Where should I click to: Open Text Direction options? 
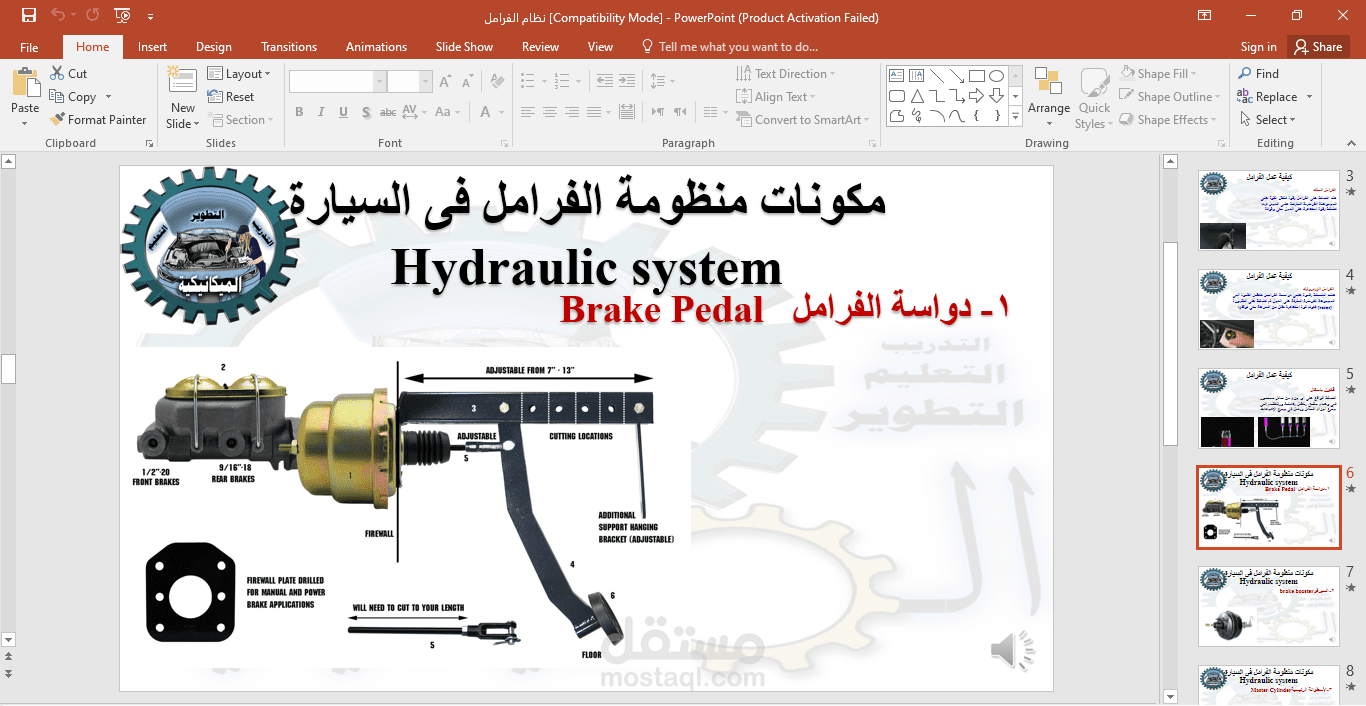click(x=786, y=74)
